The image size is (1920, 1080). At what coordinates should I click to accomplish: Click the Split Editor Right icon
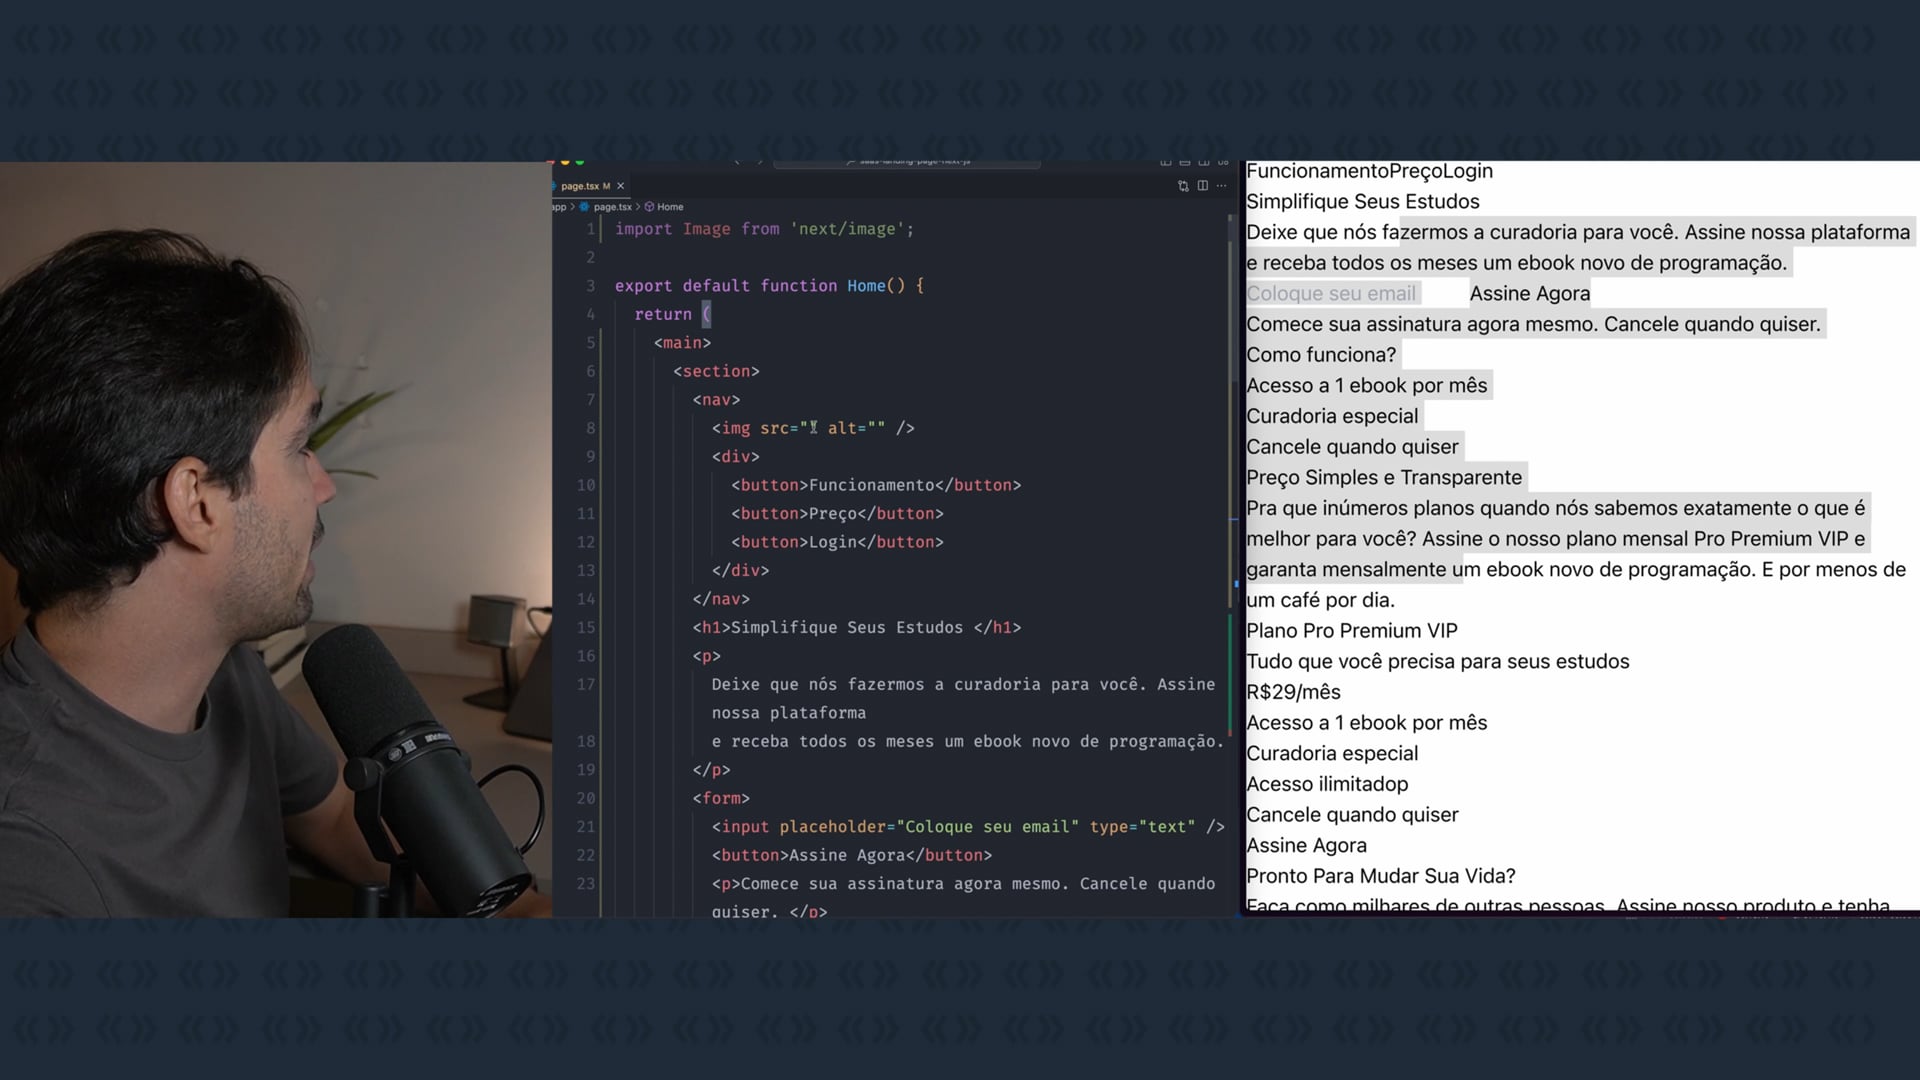coord(1203,186)
